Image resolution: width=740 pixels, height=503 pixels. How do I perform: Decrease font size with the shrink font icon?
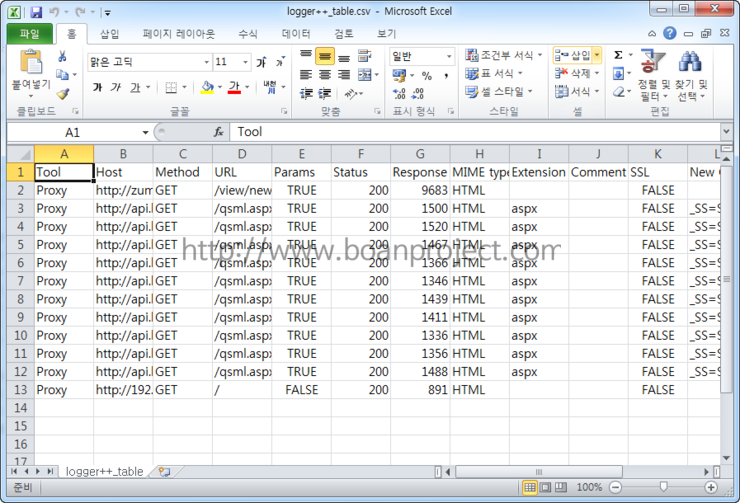(280, 62)
